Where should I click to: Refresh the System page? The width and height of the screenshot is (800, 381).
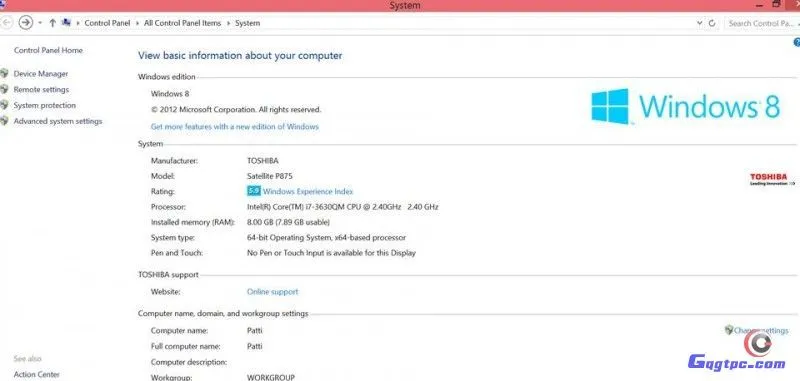[712, 23]
